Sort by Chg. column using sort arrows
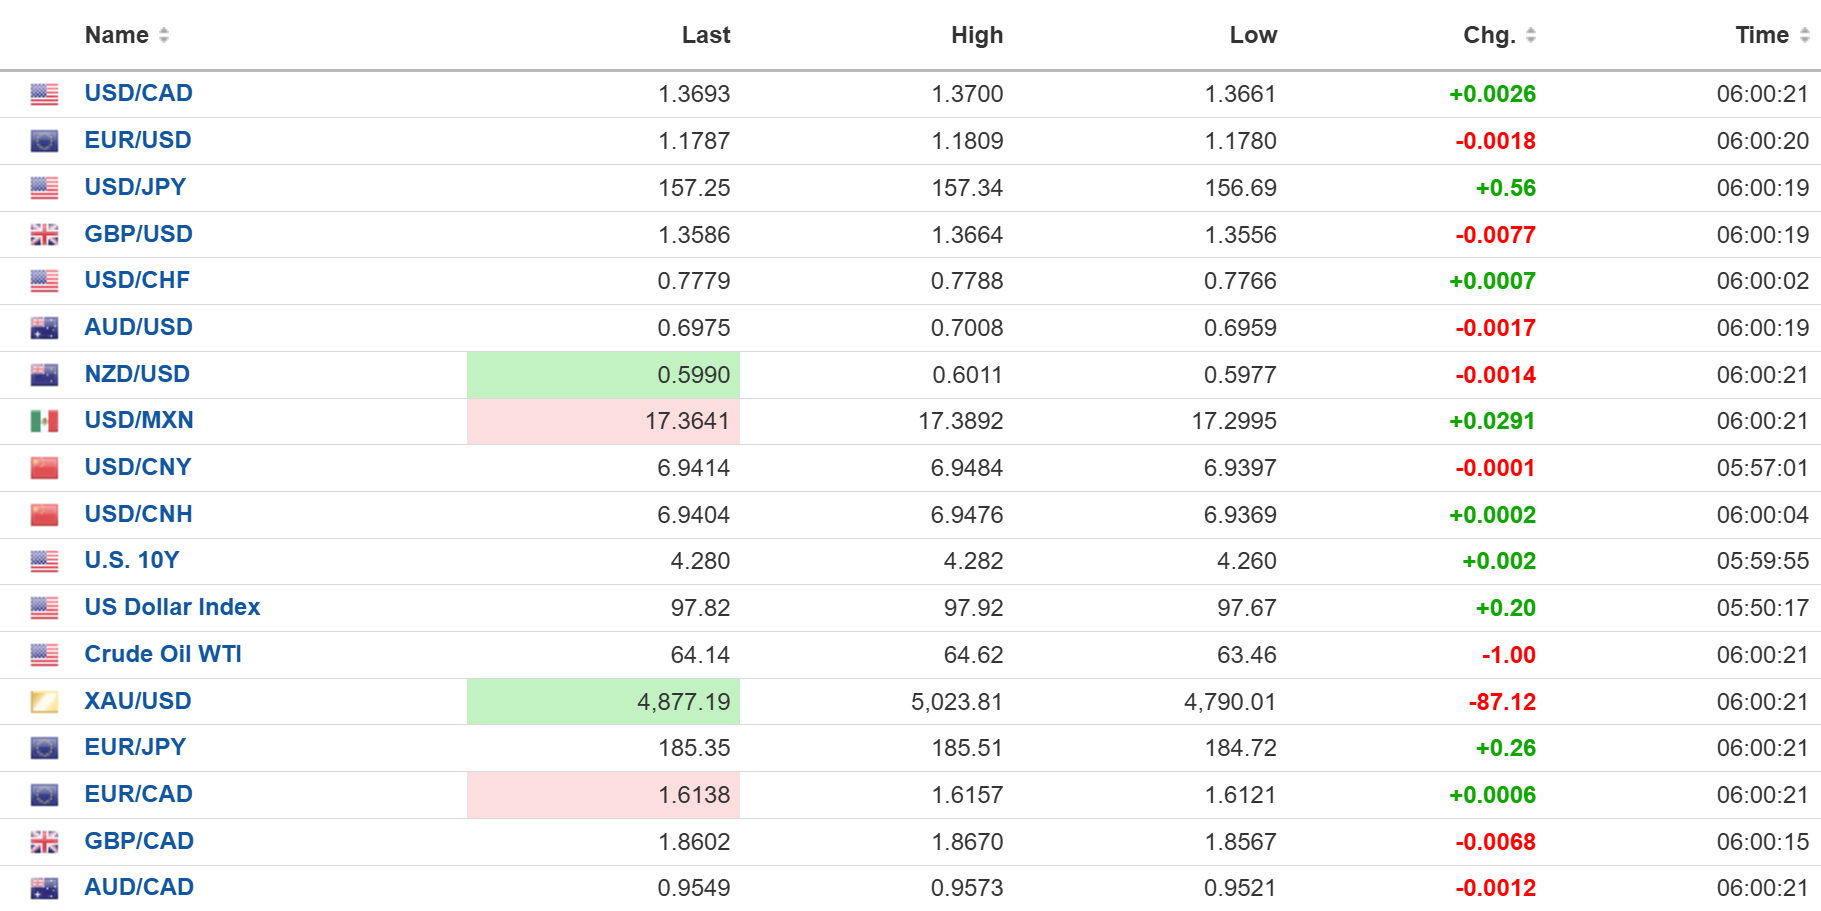The image size is (1821, 911). (x=1530, y=35)
